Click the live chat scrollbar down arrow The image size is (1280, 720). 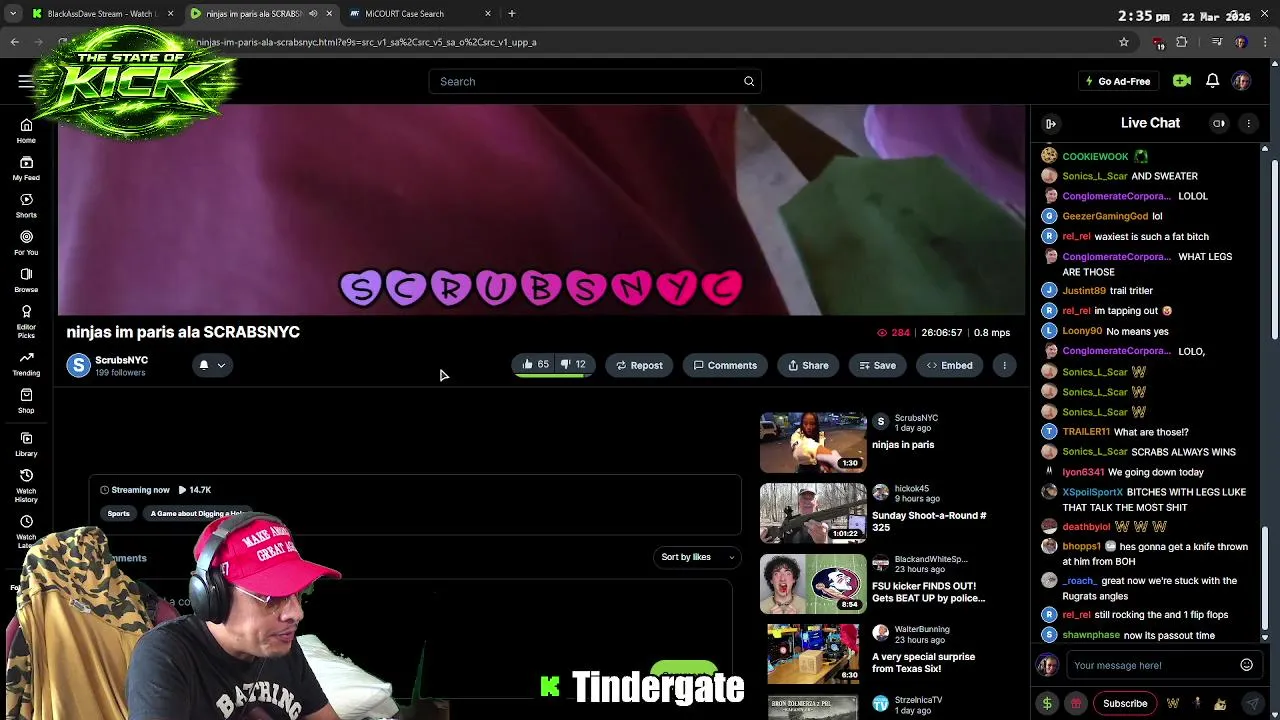[x=1265, y=637]
